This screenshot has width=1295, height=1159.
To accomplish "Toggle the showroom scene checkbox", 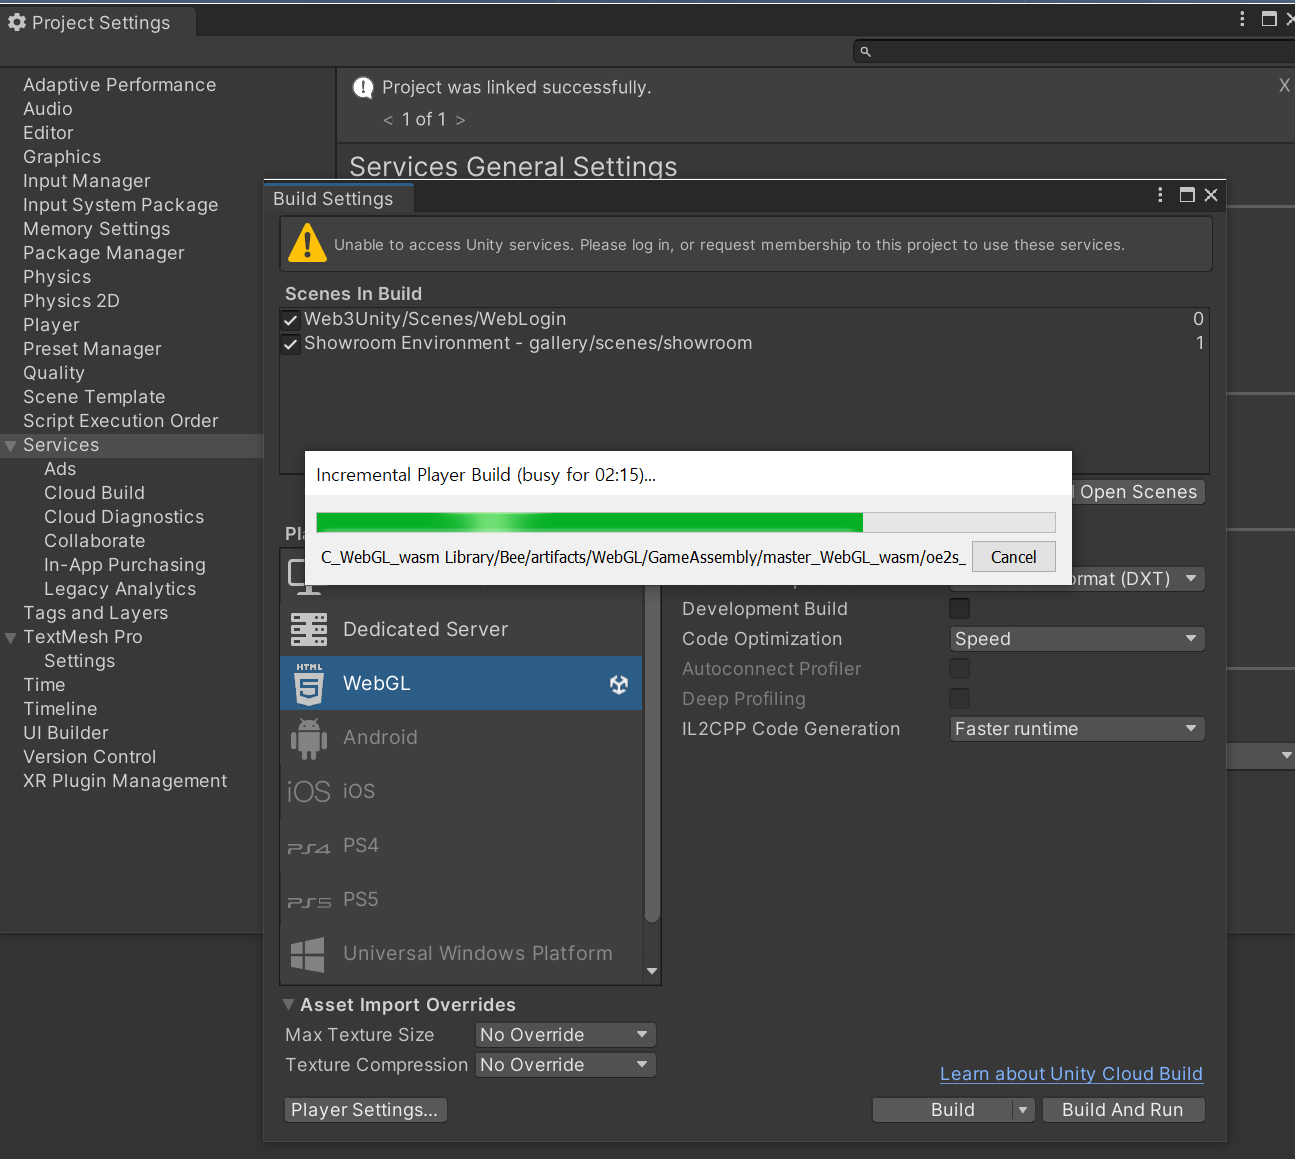I will coord(291,344).
